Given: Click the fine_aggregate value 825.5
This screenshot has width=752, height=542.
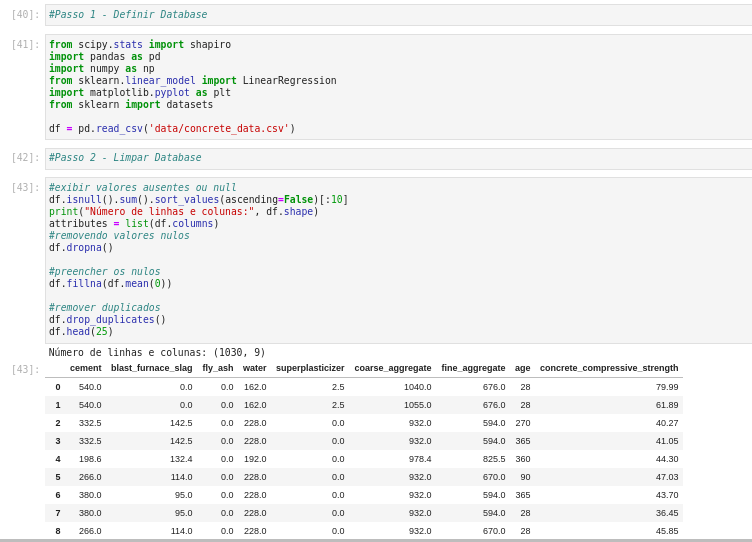Looking at the screenshot, I should [494, 459].
